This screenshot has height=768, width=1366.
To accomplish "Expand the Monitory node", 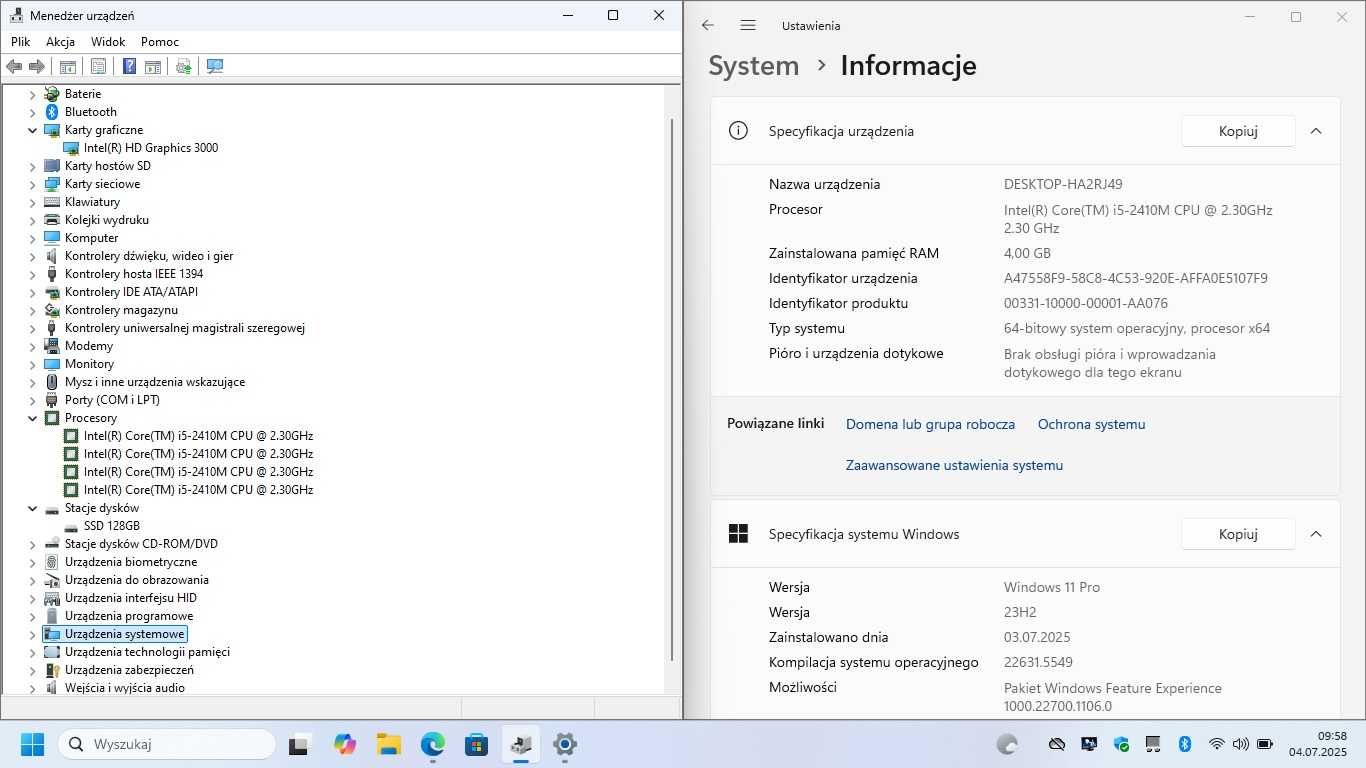I will [32, 364].
